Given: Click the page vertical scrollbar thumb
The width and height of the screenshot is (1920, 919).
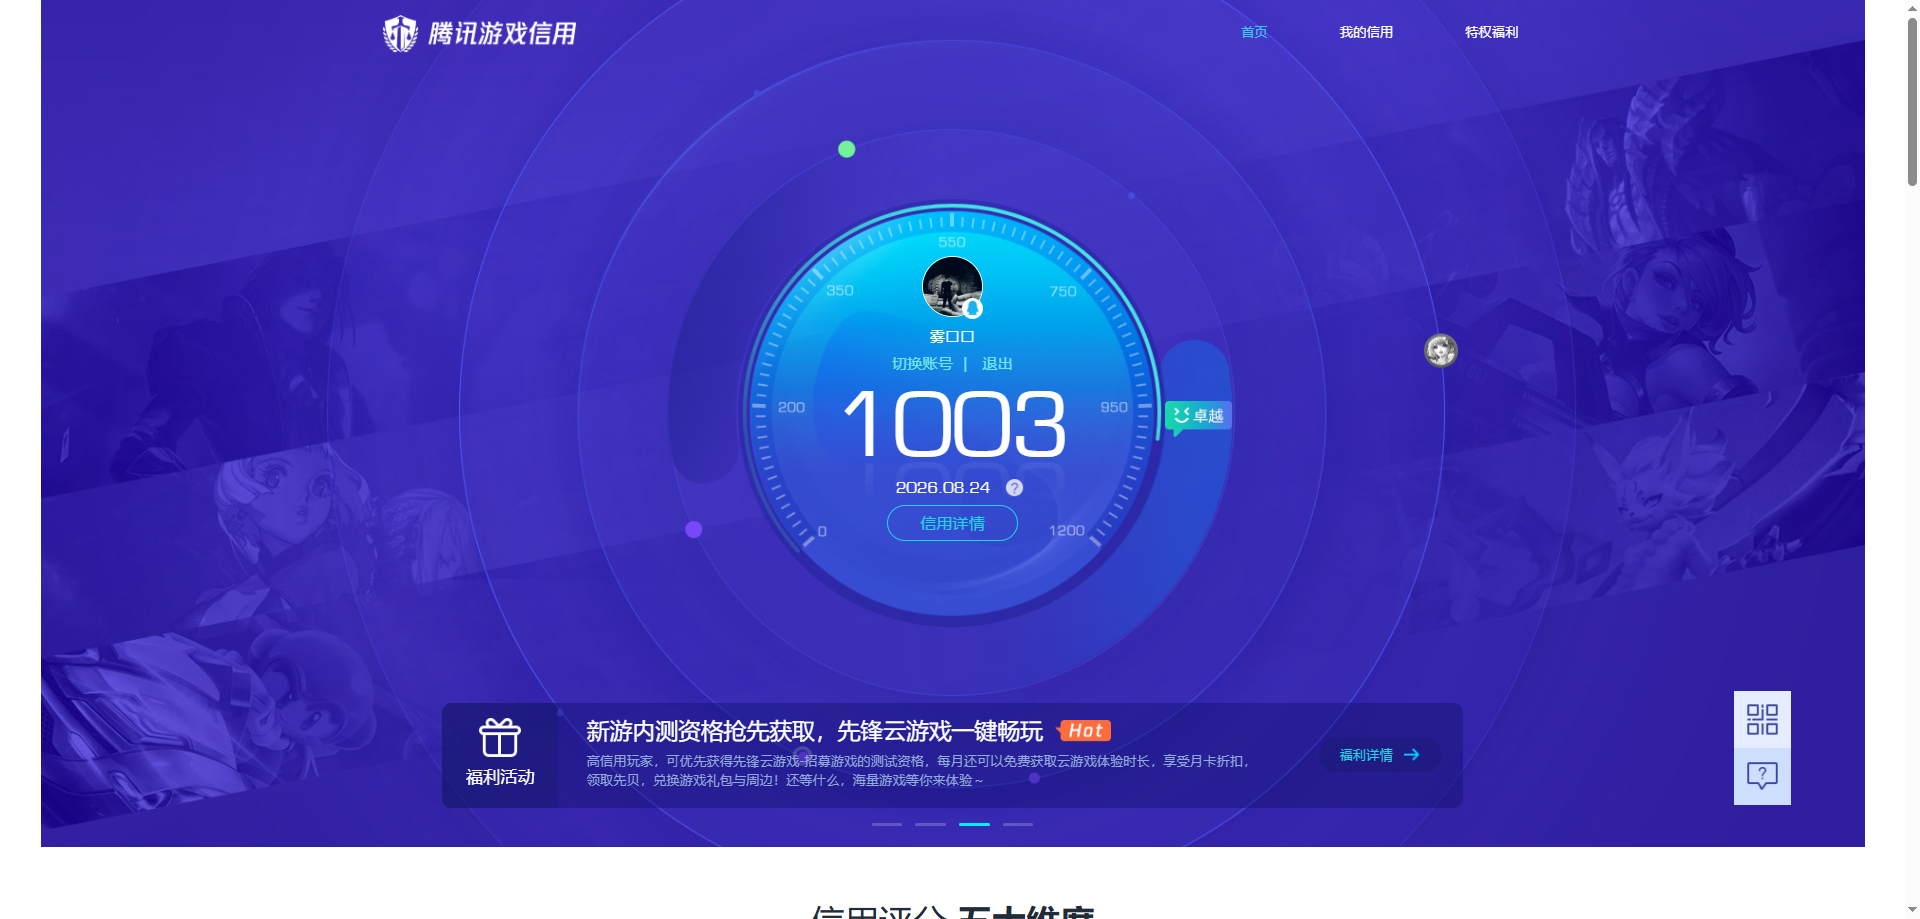Looking at the screenshot, I should point(1912,100).
